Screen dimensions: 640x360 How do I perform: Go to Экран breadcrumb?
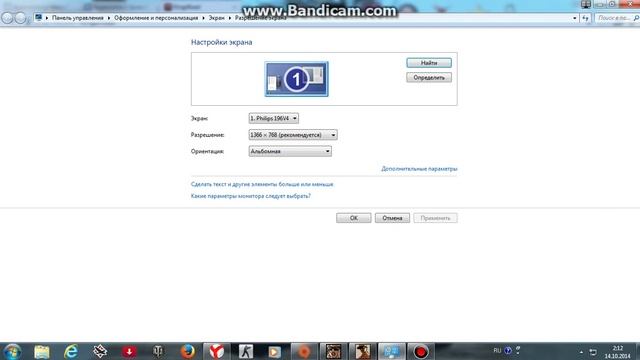tap(216, 18)
